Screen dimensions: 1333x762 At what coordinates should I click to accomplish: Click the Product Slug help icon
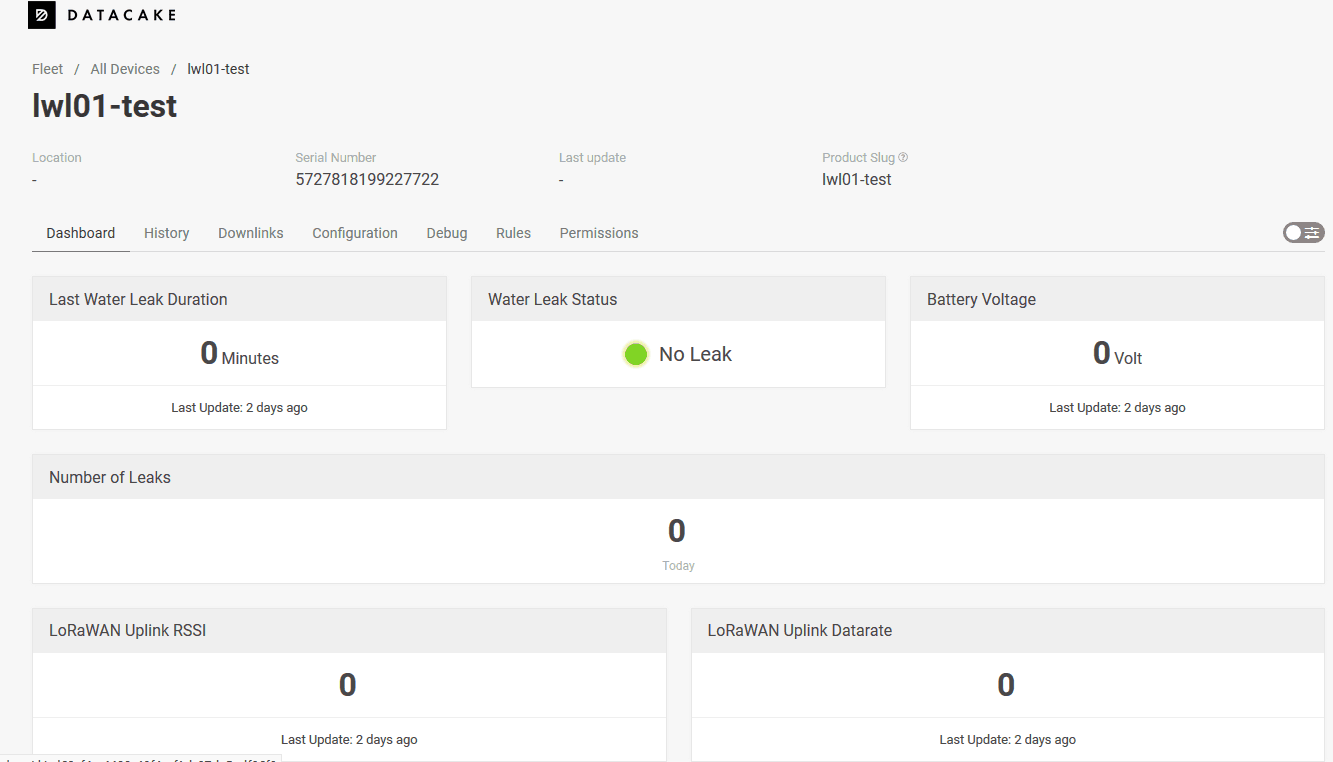(x=903, y=158)
